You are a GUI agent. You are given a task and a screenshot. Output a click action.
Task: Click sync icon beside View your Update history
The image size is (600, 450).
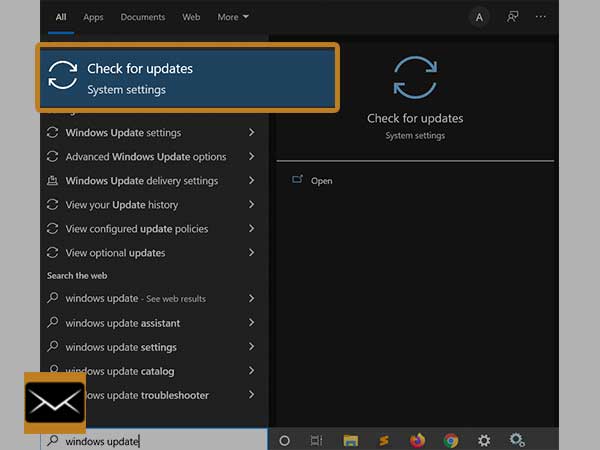point(52,204)
